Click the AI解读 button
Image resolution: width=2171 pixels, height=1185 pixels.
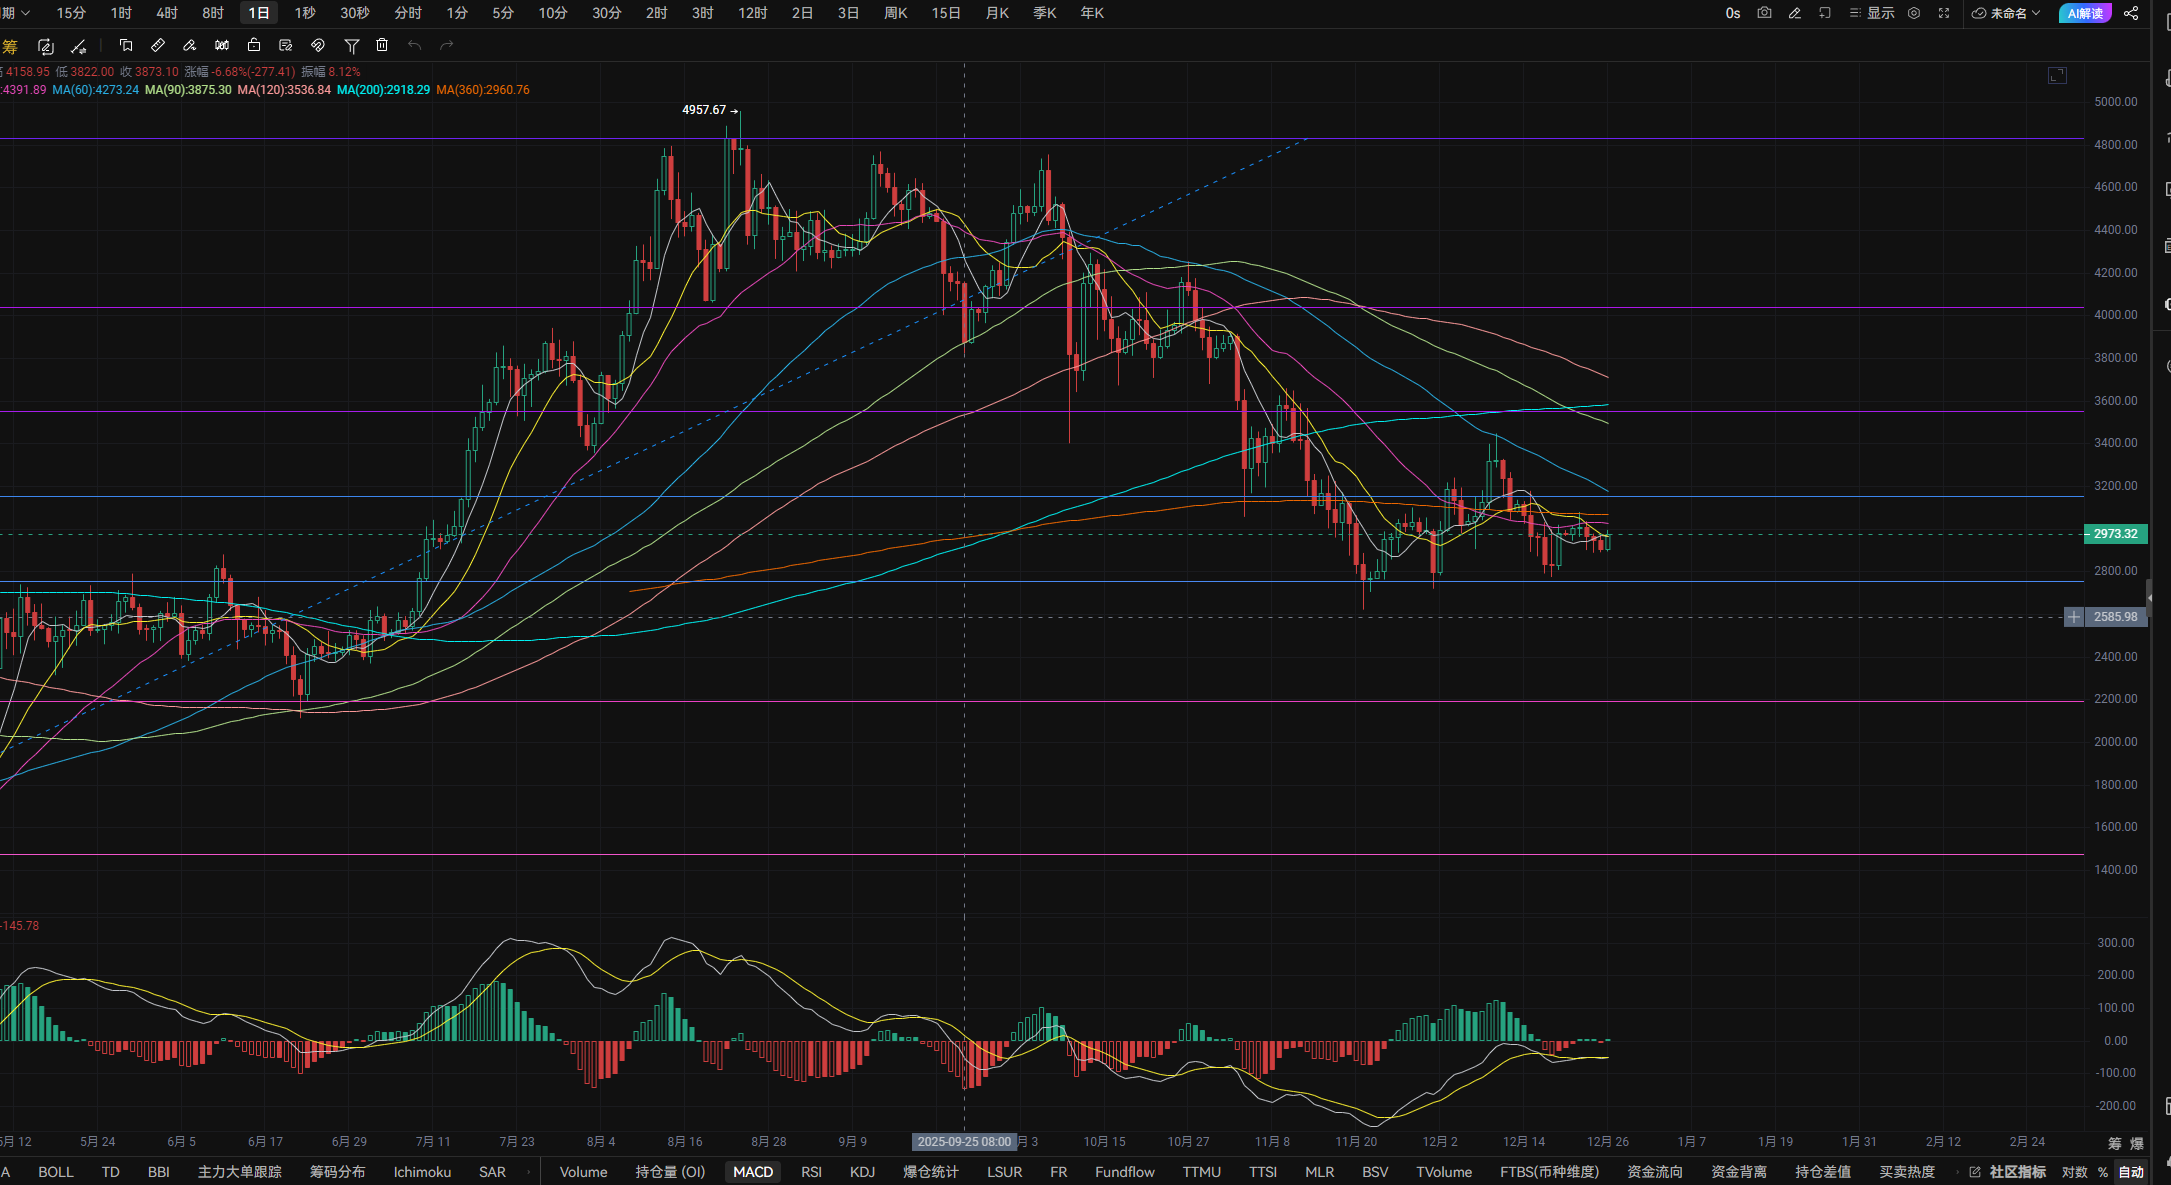pyautogui.click(x=2085, y=13)
